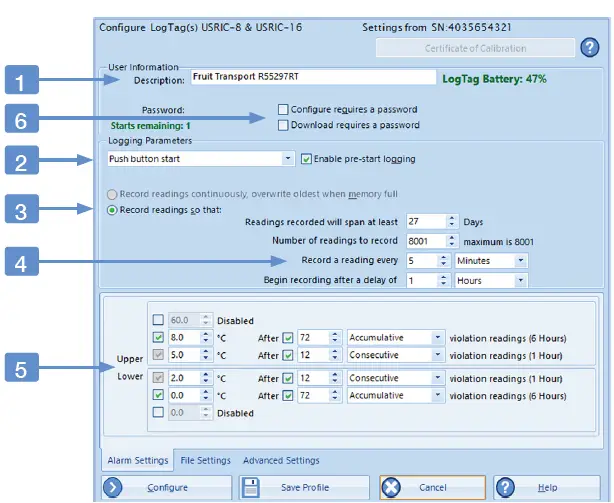Adjust the 12 readings stepper in 2.0 row
The image size is (614, 503).
click(334, 378)
